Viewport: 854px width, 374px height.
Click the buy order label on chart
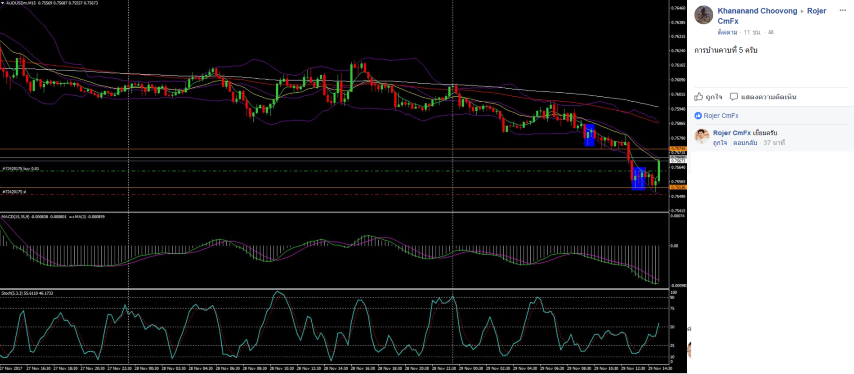[20, 169]
